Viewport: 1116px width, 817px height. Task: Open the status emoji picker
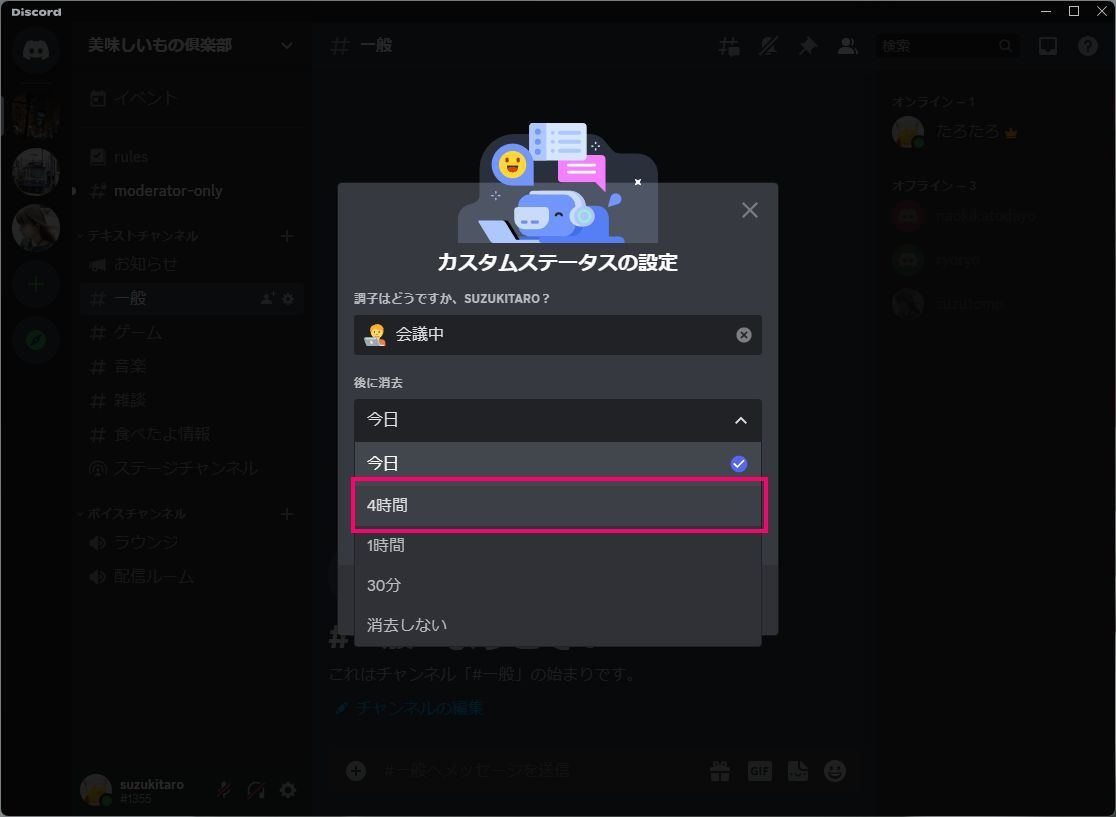click(375, 334)
